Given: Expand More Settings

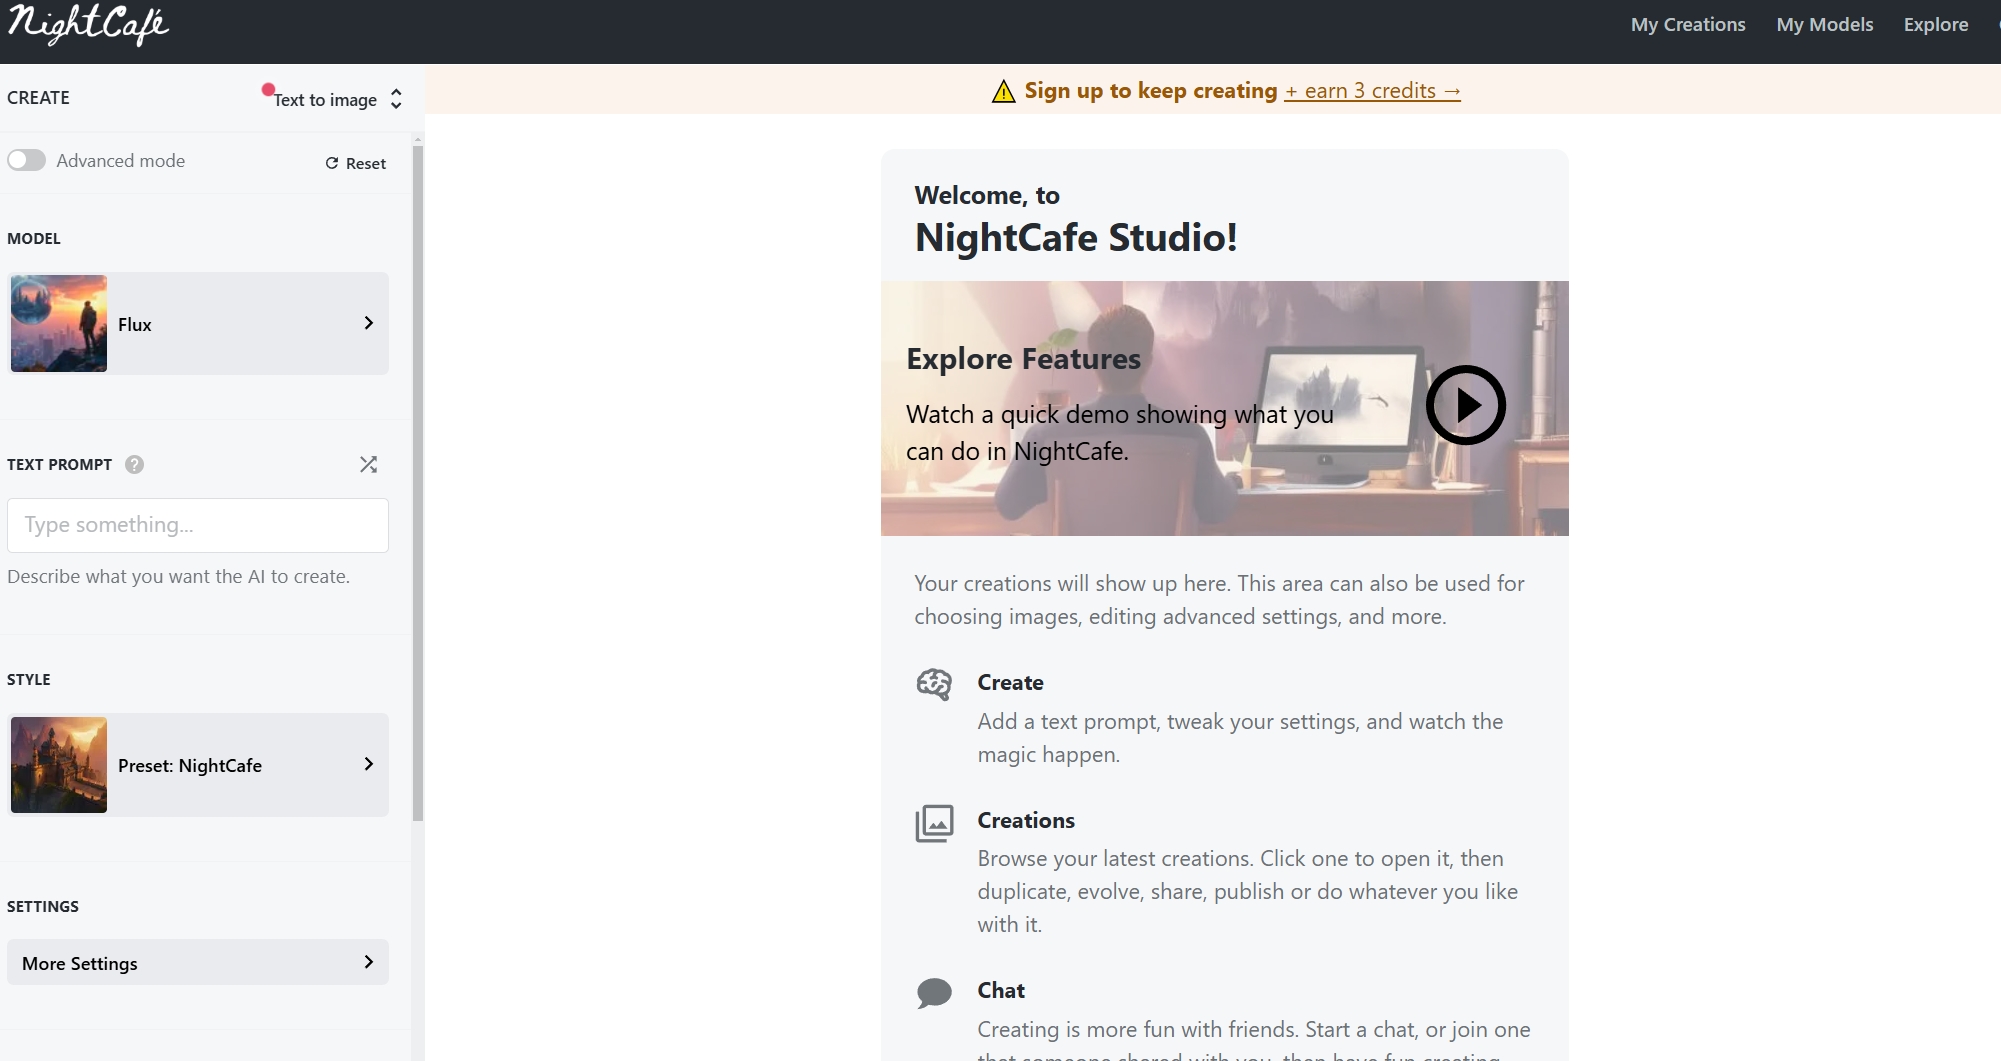Looking at the screenshot, I should 198,962.
